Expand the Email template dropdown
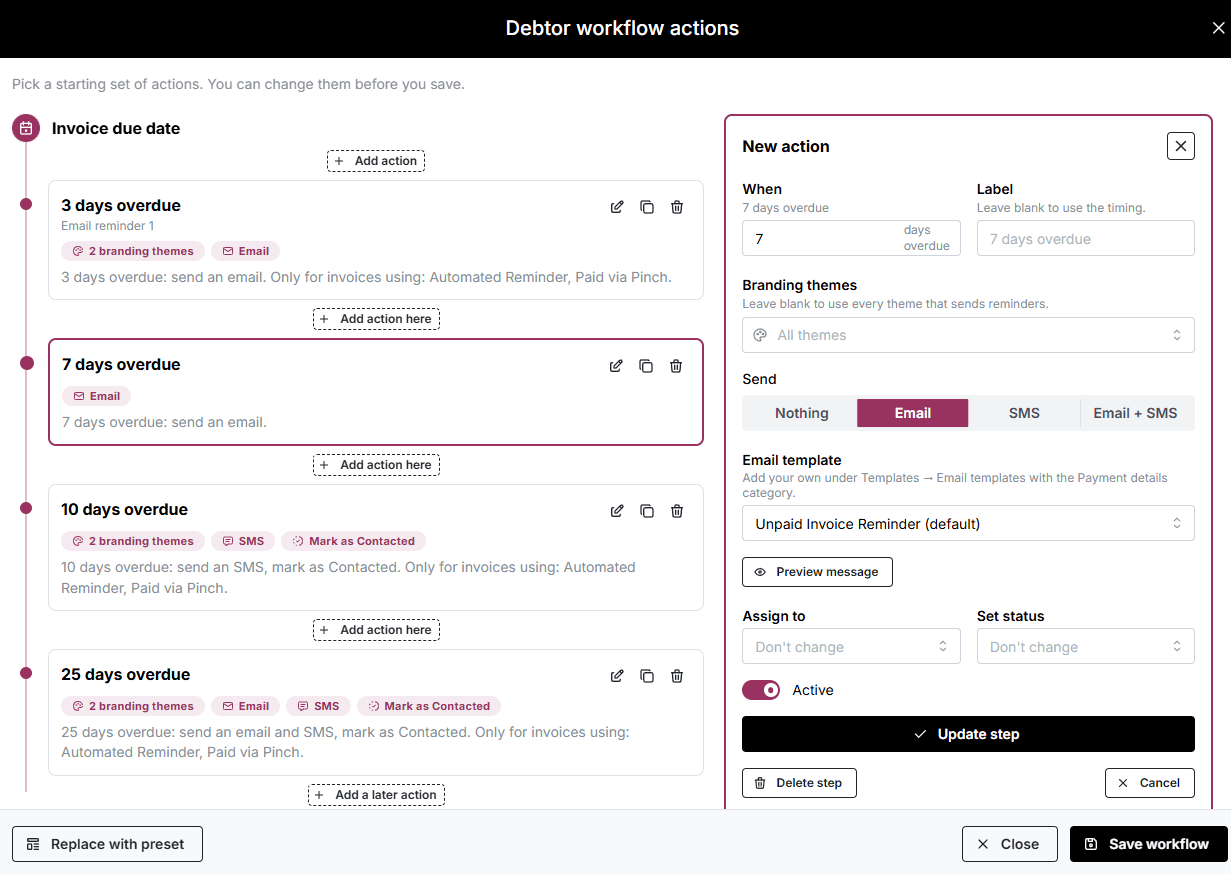The height and width of the screenshot is (874, 1231). coord(968,523)
